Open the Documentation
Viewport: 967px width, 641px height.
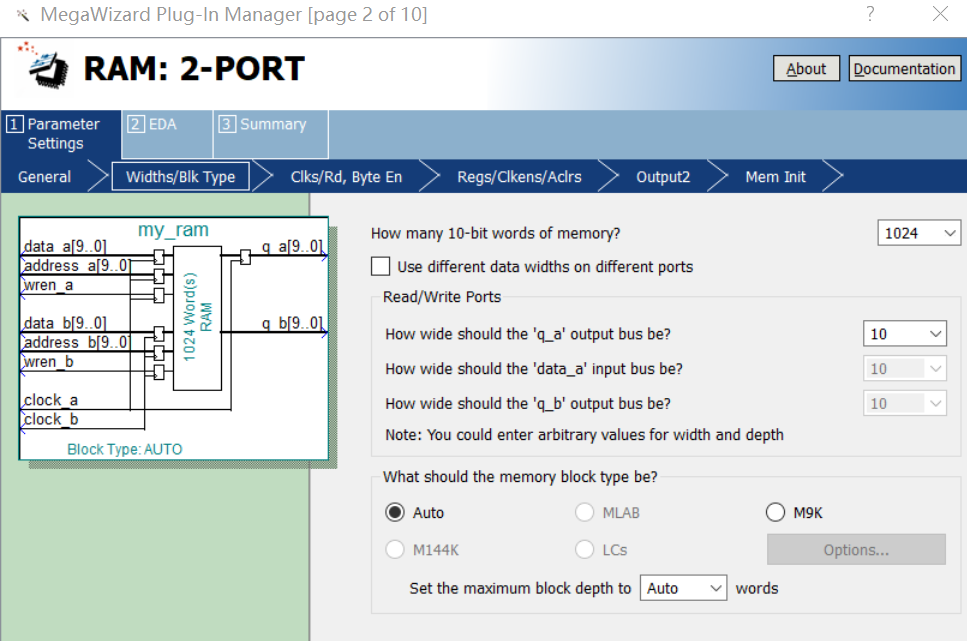click(904, 68)
